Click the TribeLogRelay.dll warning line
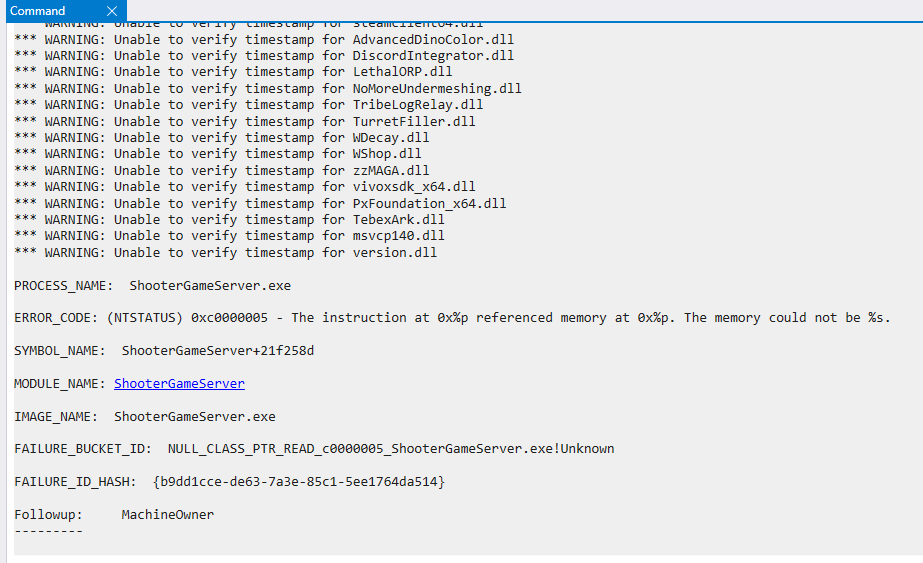Screen dimensions: 923x563 (x=249, y=105)
